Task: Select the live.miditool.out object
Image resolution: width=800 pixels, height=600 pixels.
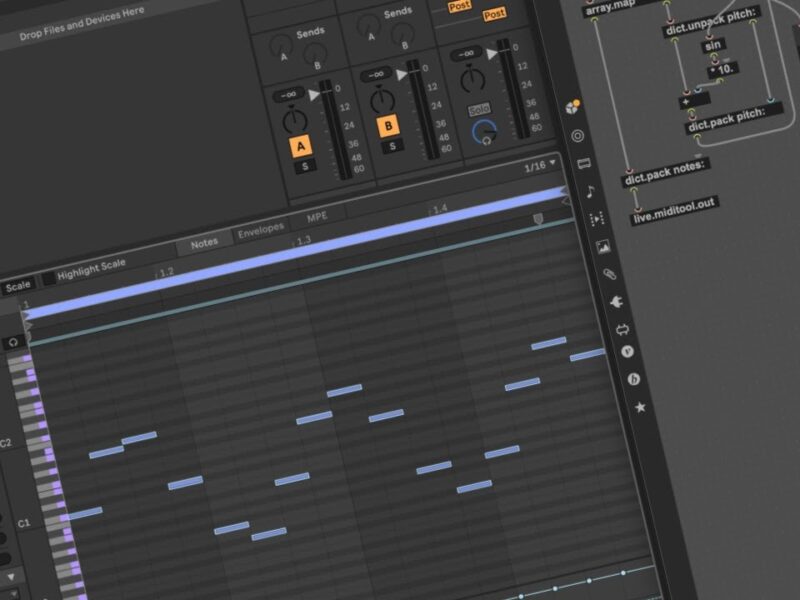Action: coord(674,203)
